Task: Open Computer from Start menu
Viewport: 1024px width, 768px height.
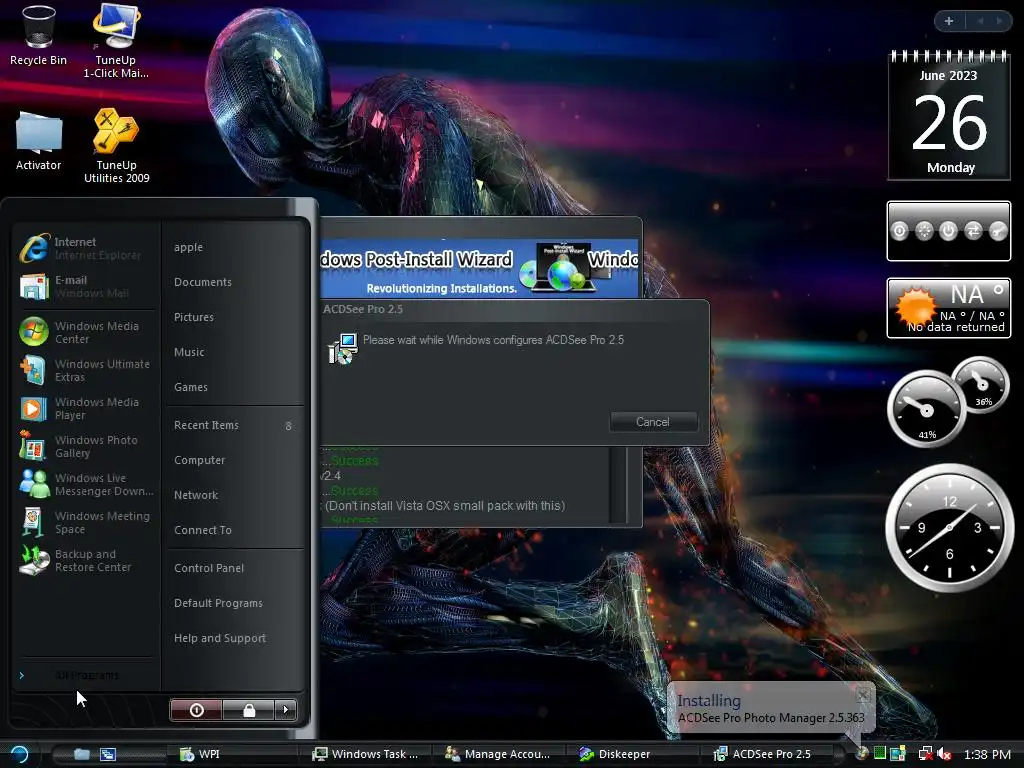Action: pyautogui.click(x=234, y=460)
